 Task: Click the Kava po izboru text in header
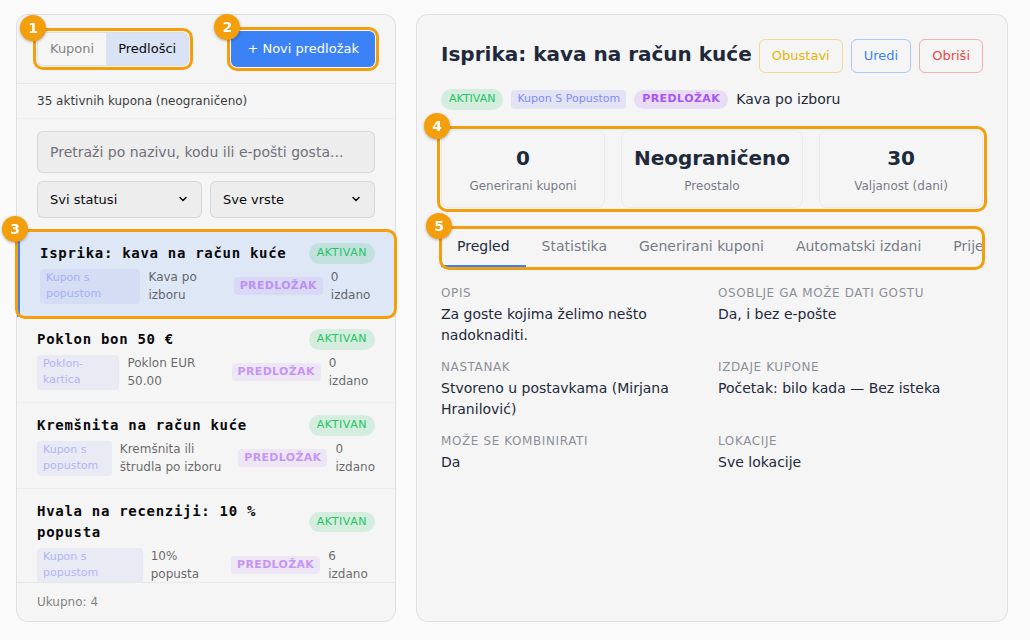click(788, 99)
